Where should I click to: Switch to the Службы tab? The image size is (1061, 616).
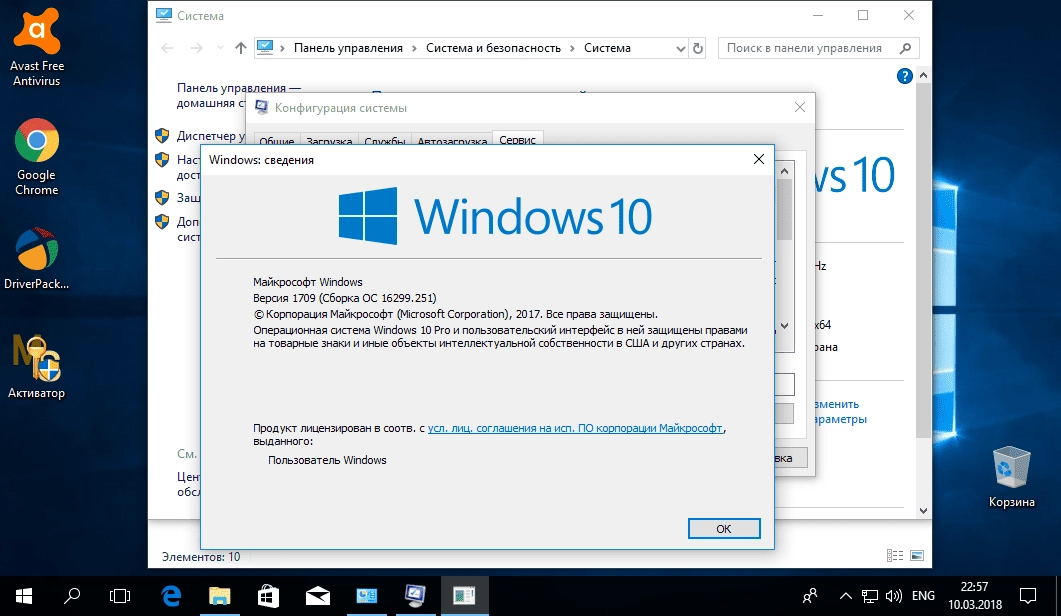[x=384, y=141]
